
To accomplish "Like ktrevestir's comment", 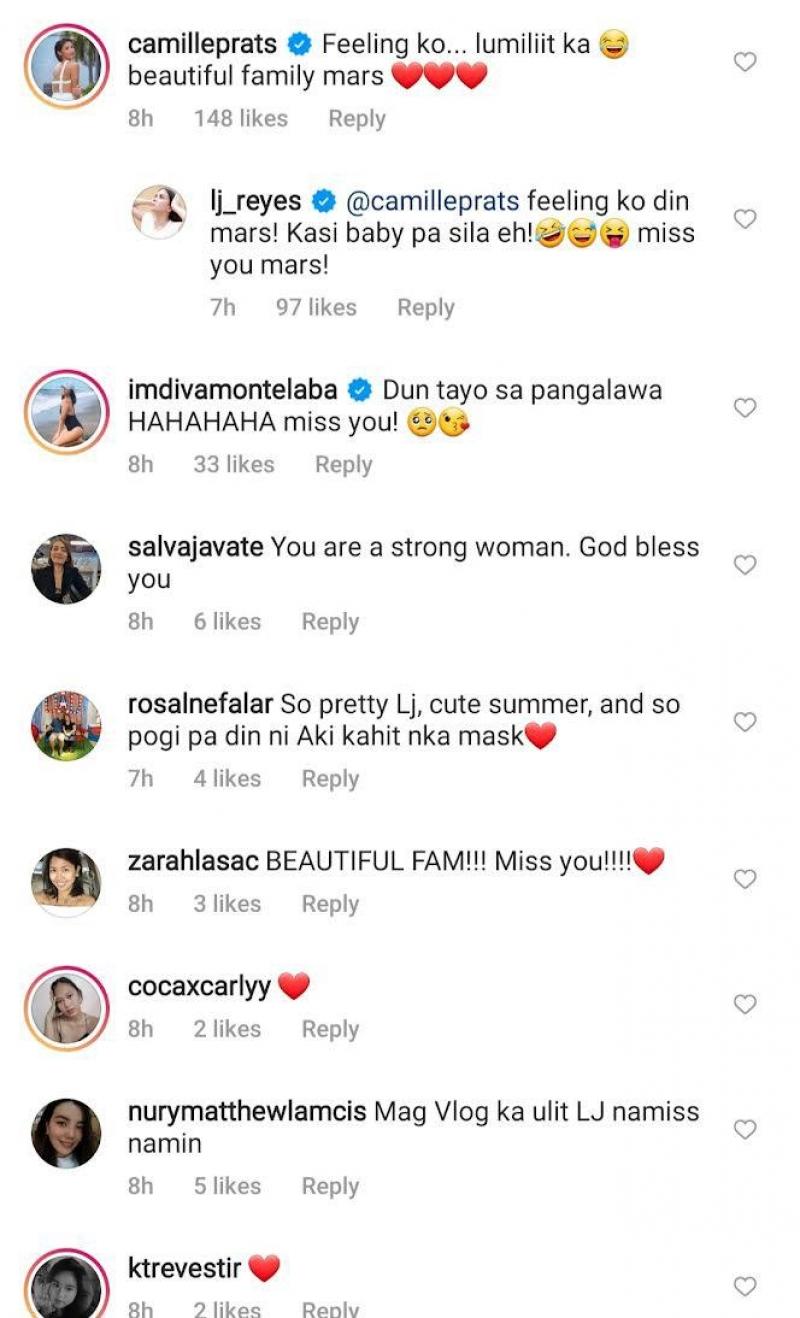I will coord(745,1286).
